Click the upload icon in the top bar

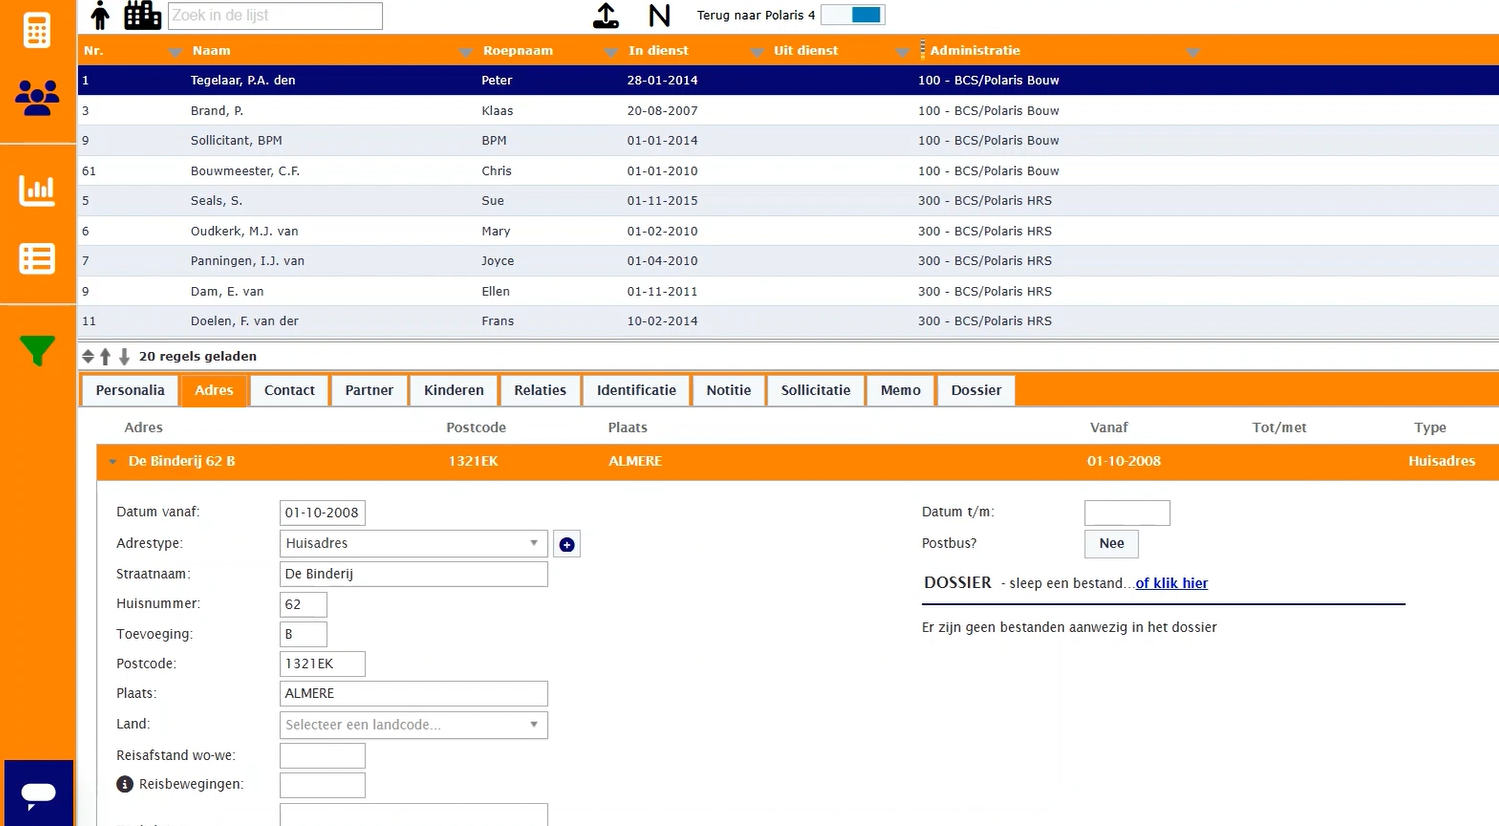[606, 15]
